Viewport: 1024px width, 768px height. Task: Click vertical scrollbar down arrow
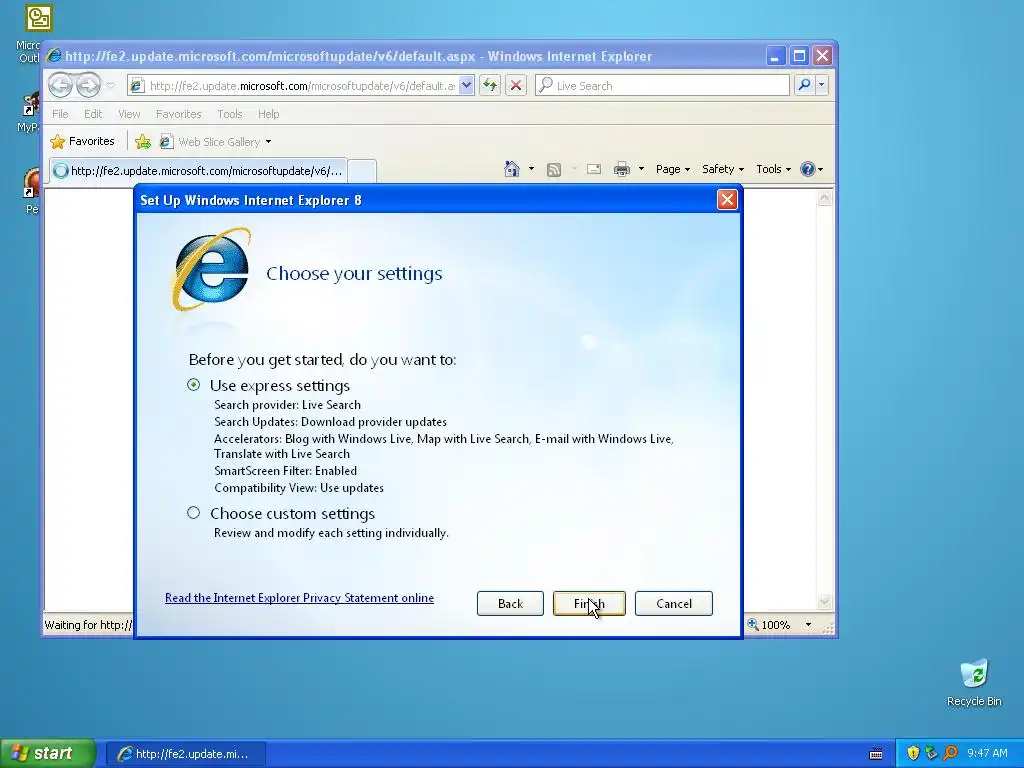[x=824, y=601]
